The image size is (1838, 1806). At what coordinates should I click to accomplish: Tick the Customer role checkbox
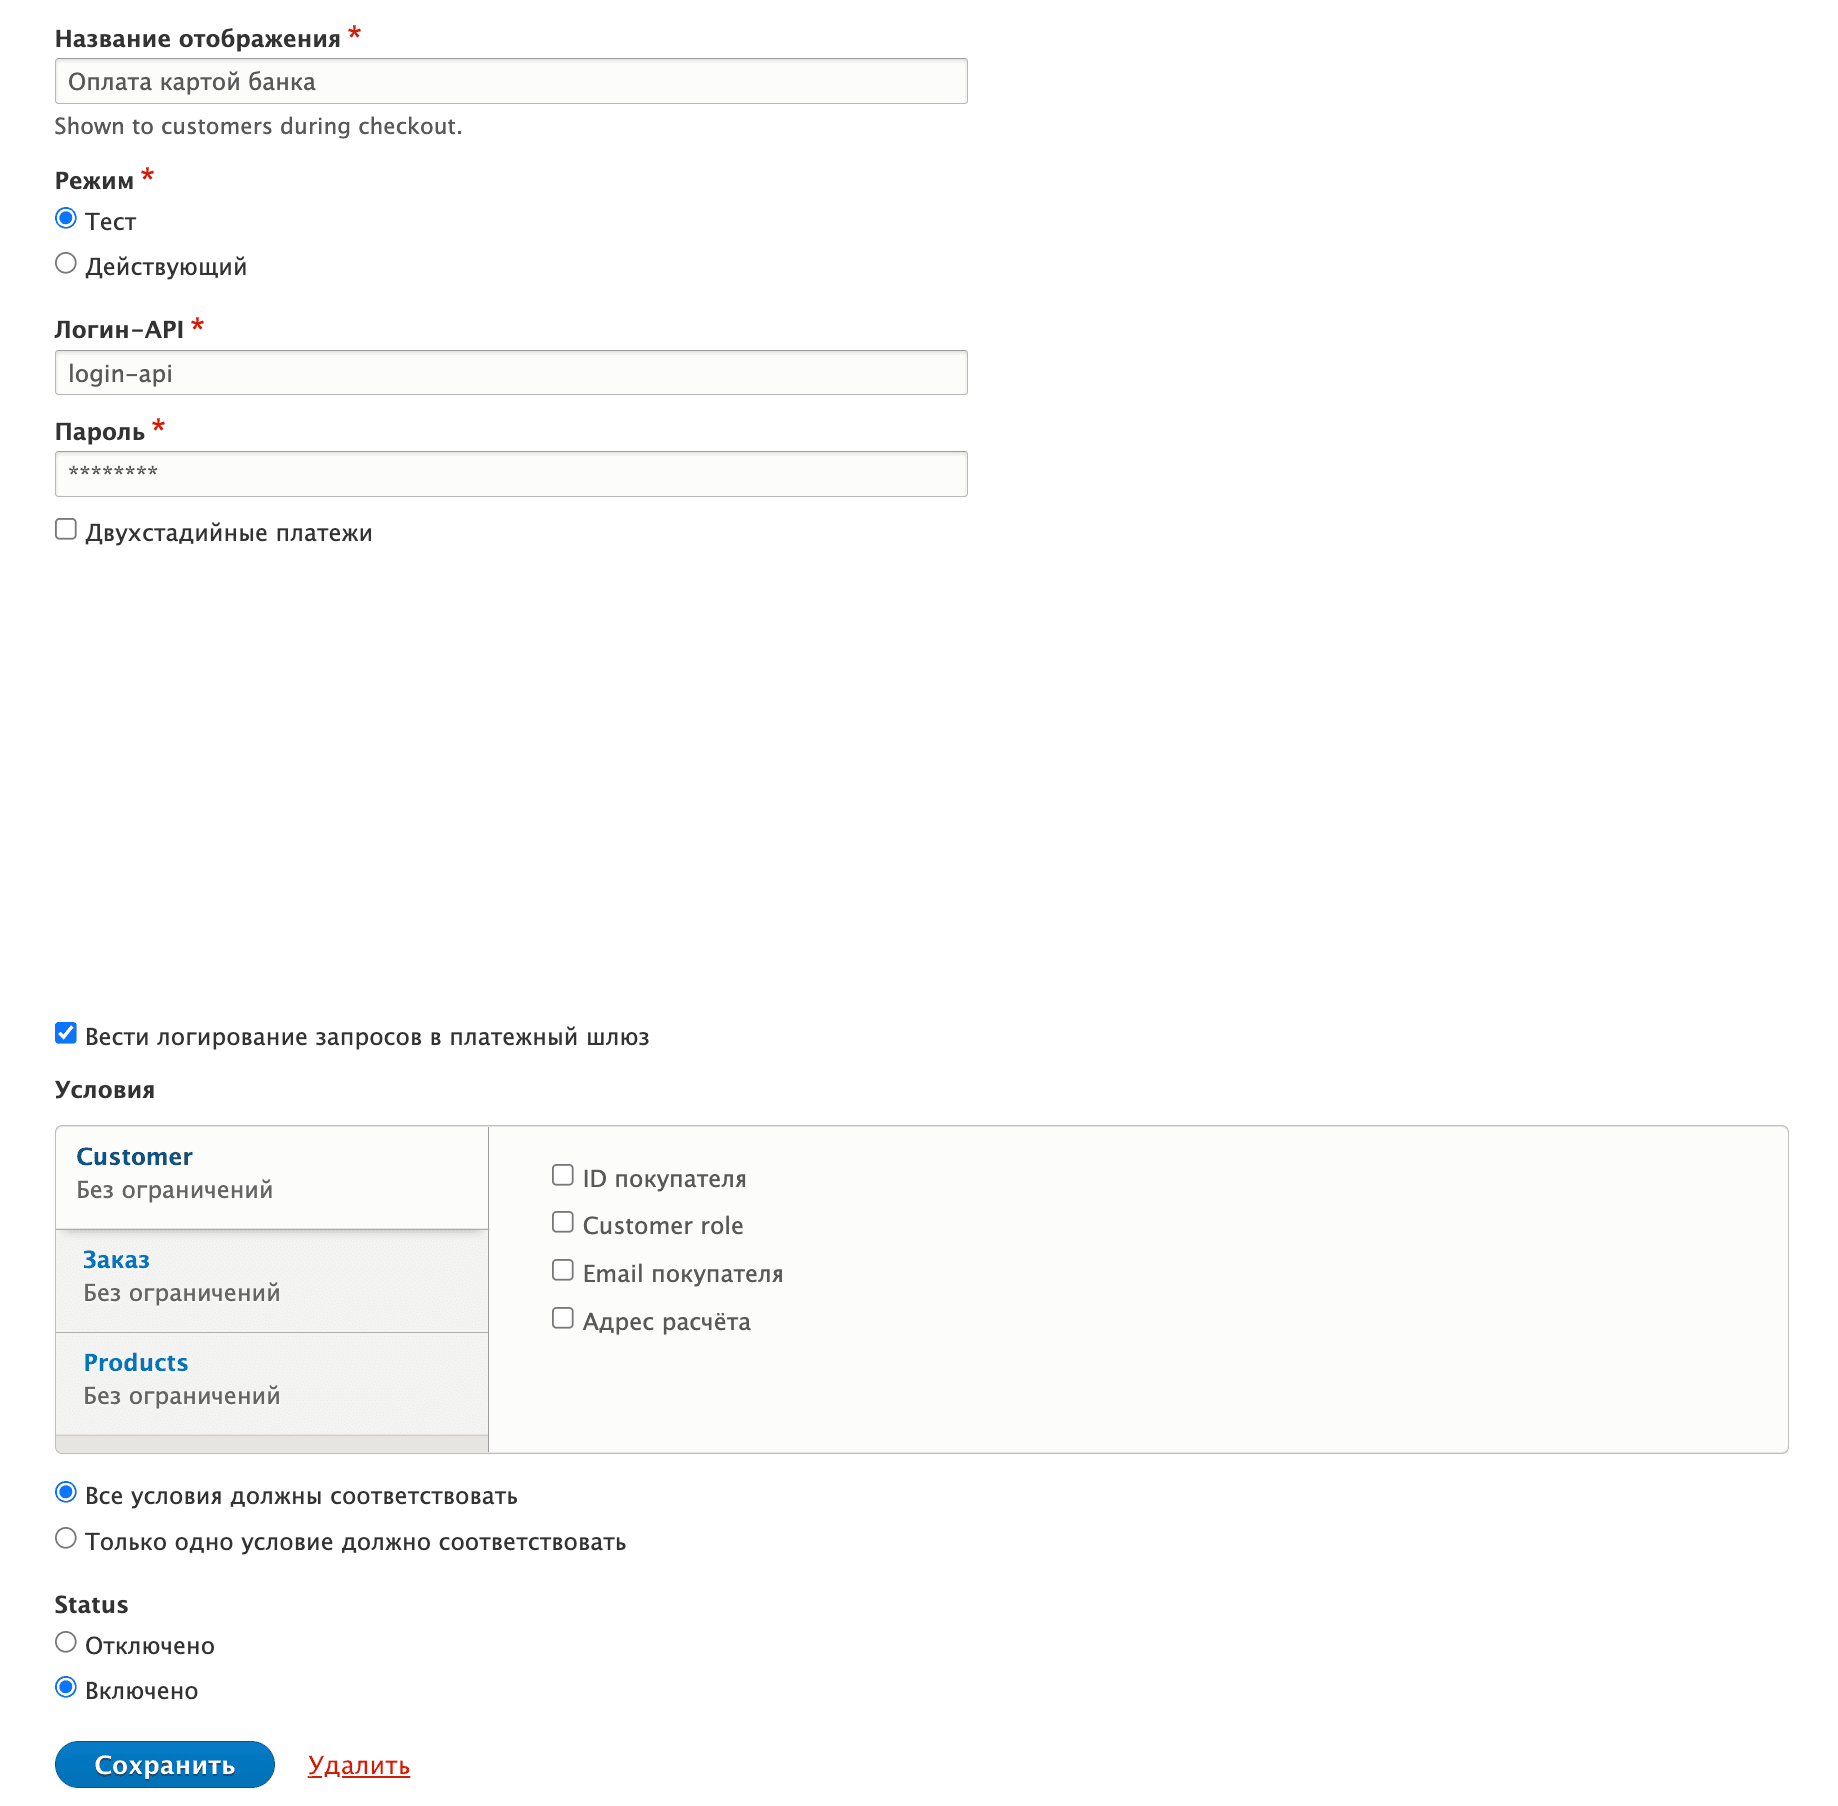[563, 1223]
